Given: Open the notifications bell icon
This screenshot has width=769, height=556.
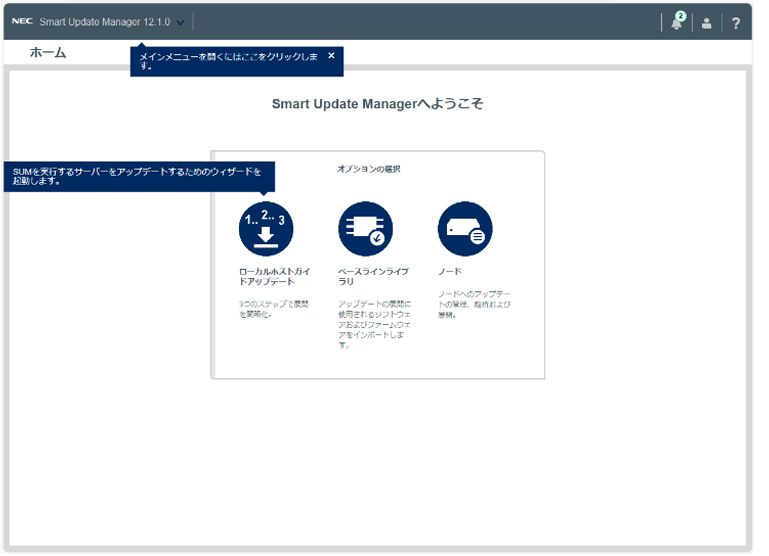Looking at the screenshot, I should (676, 23).
